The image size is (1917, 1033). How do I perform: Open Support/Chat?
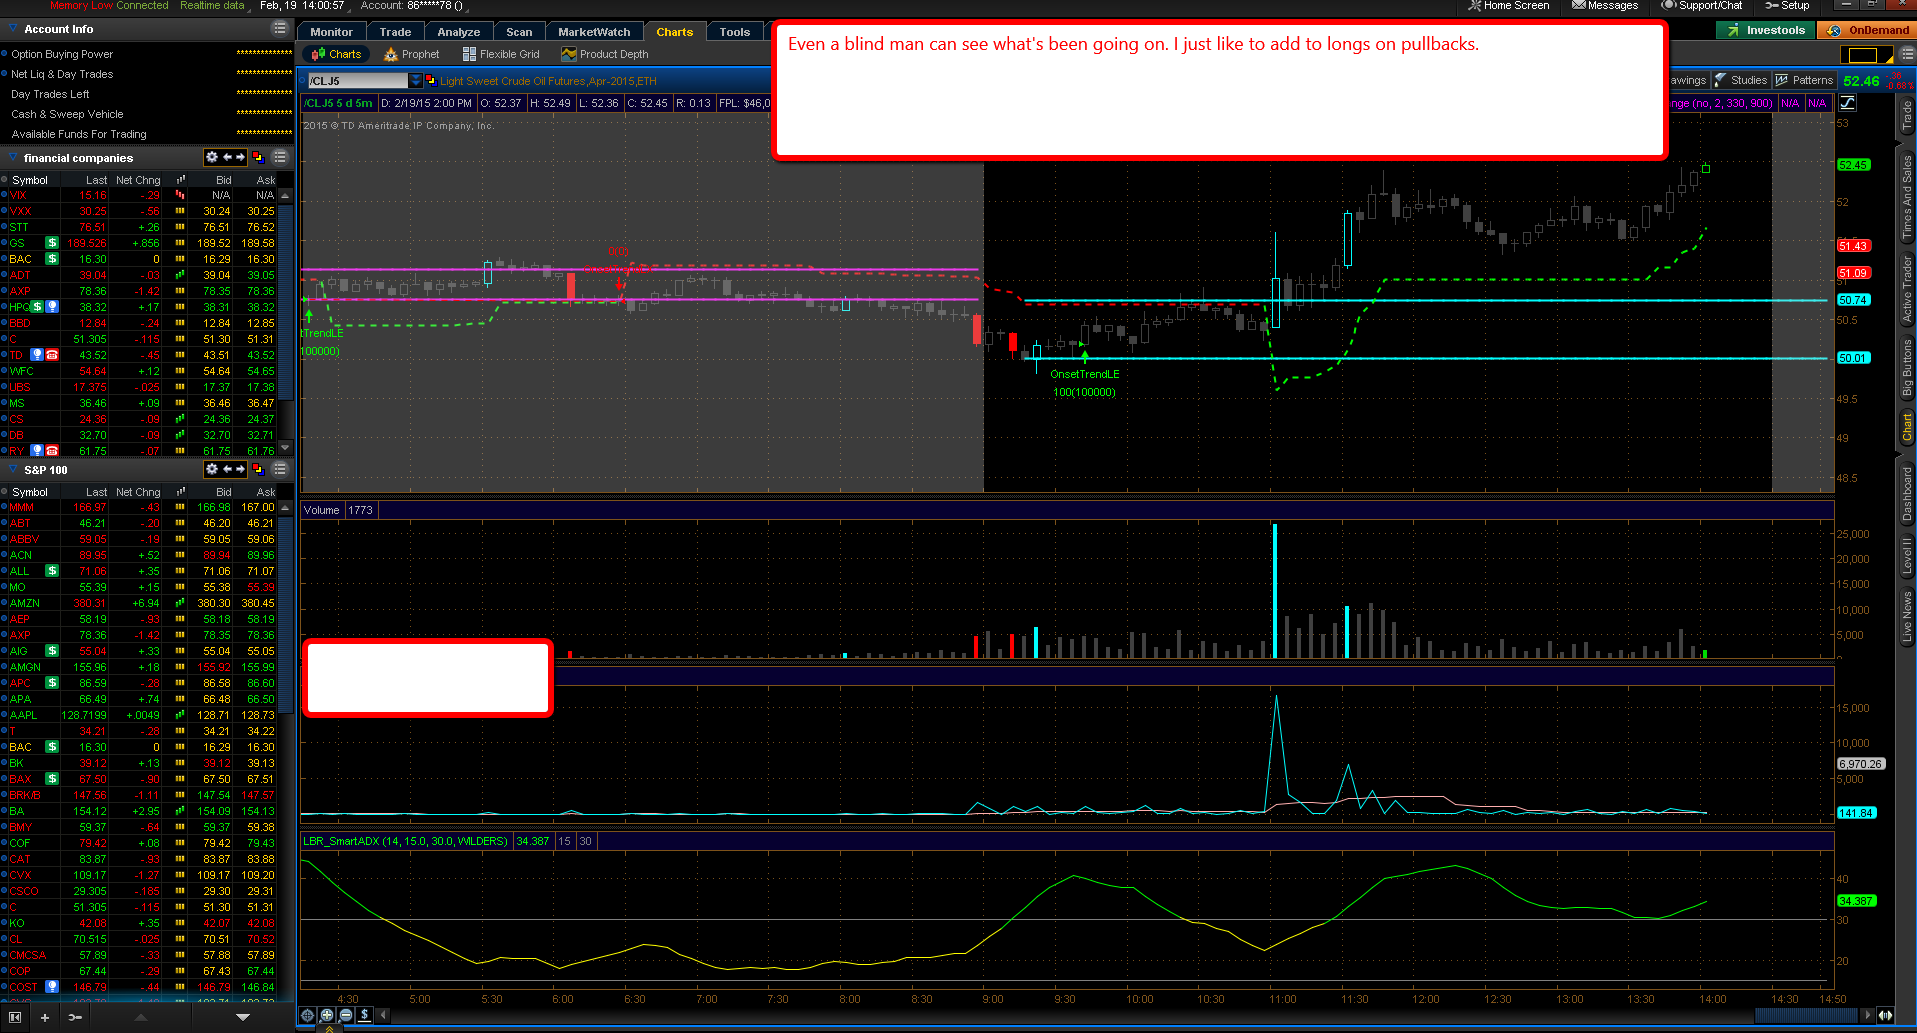(1702, 6)
